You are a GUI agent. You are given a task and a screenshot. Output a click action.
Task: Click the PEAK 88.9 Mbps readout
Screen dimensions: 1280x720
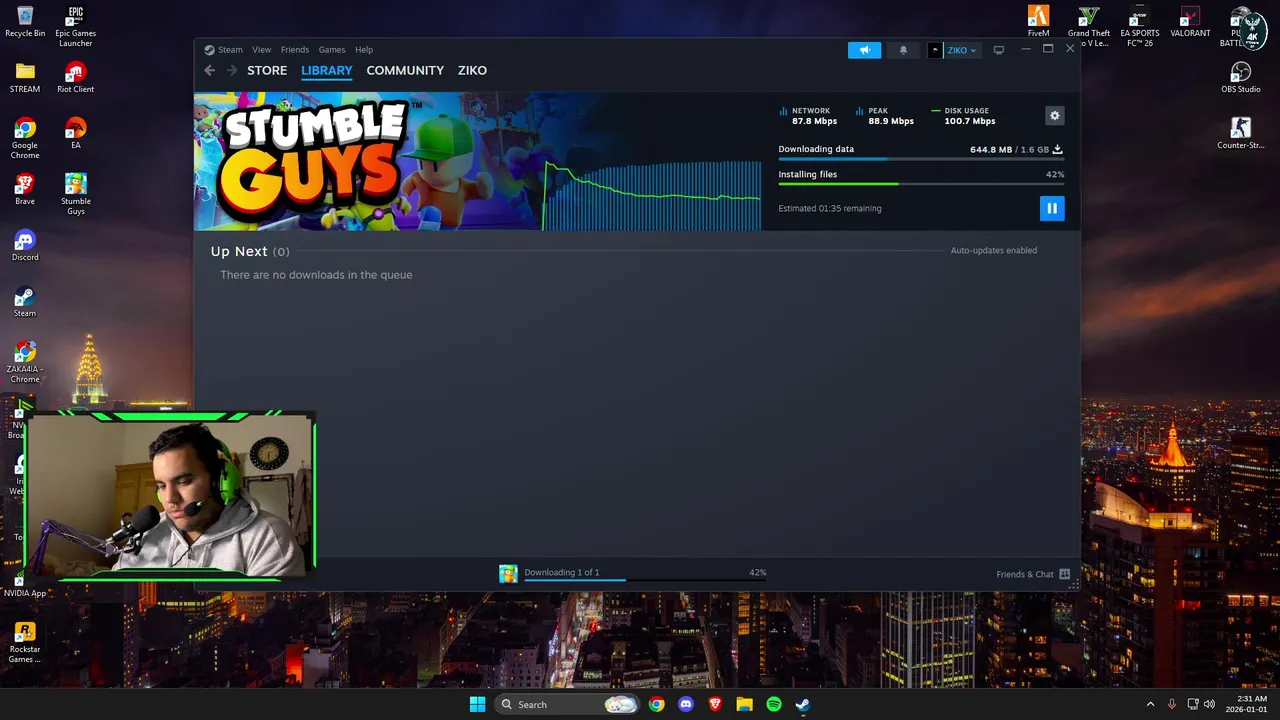click(885, 116)
